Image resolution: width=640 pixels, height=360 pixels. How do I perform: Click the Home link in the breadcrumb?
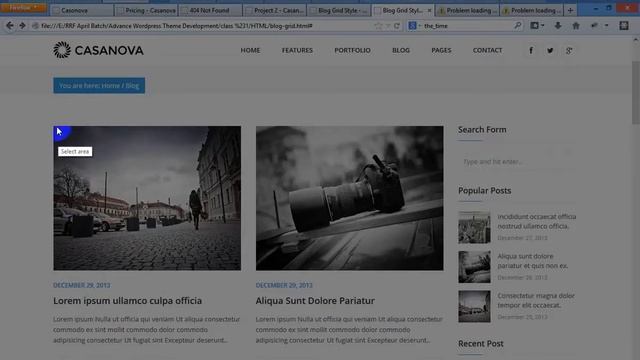click(x=111, y=86)
